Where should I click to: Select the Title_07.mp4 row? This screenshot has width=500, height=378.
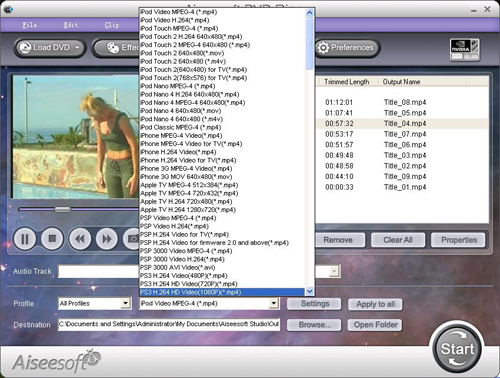pyautogui.click(x=402, y=134)
